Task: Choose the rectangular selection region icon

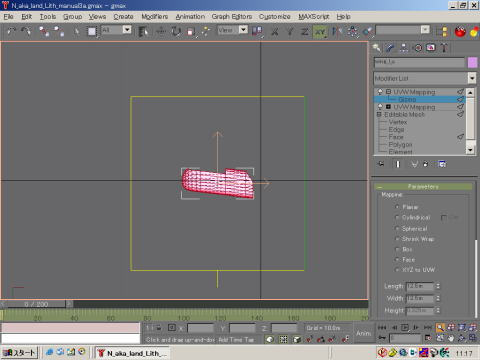Action: pos(92,31)
